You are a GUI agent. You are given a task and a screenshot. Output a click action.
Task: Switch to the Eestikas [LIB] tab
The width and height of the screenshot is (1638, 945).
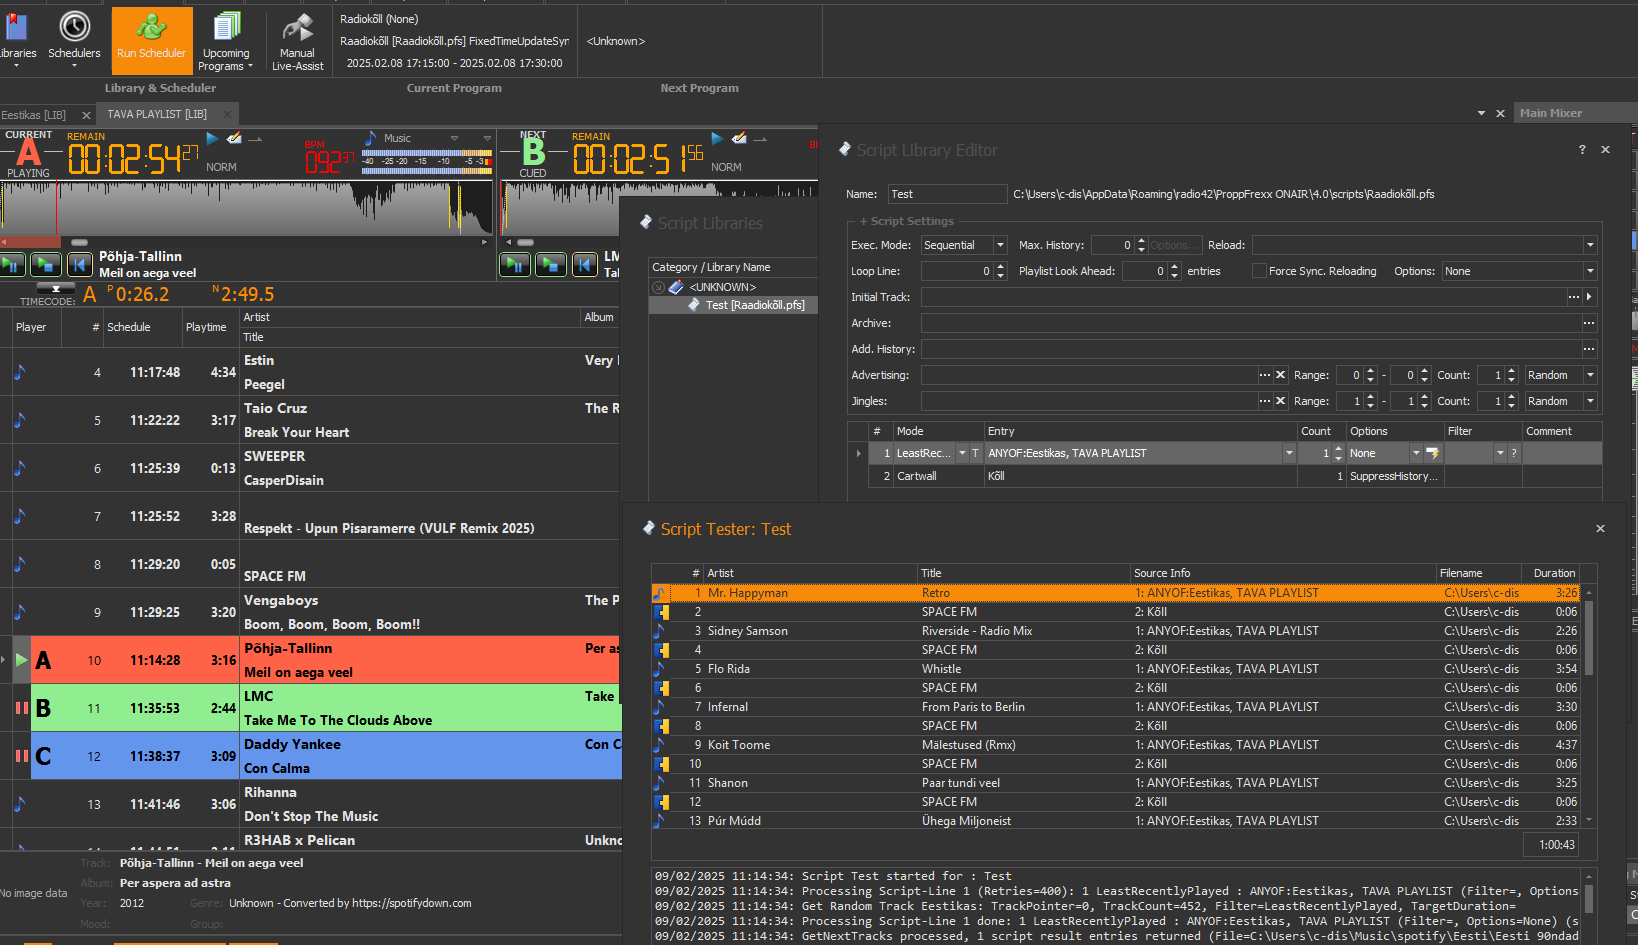[x=35, y=115]
